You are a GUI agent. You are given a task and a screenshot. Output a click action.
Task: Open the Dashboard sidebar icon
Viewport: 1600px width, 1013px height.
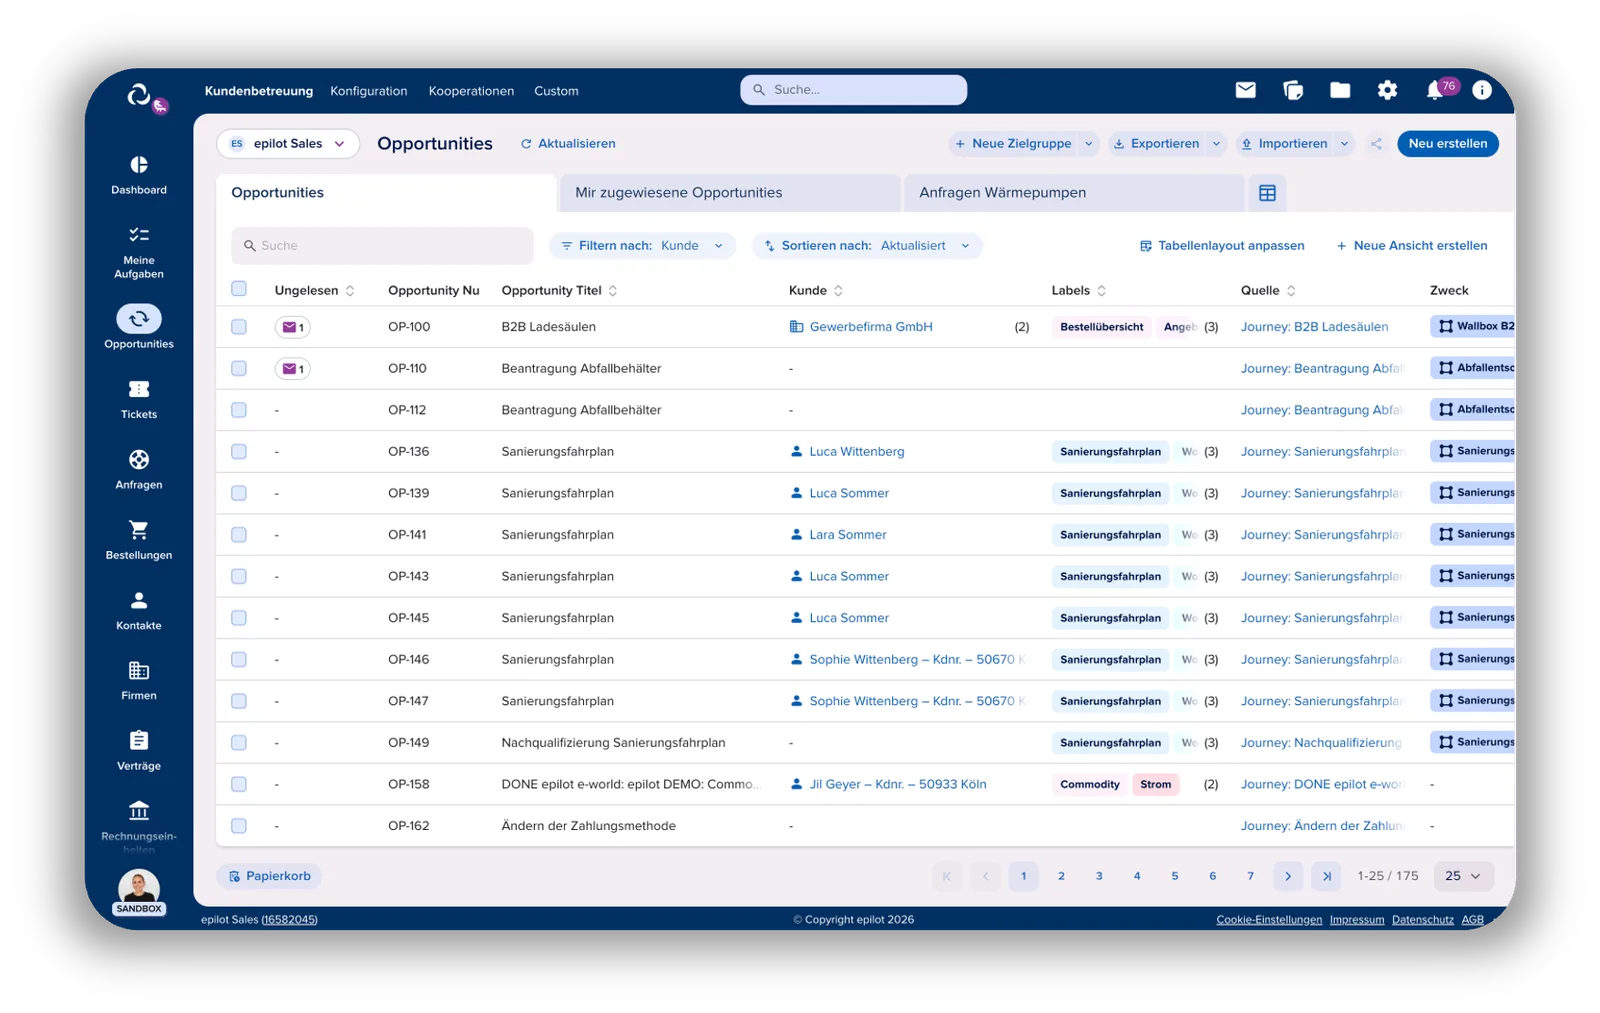(139, 165)
